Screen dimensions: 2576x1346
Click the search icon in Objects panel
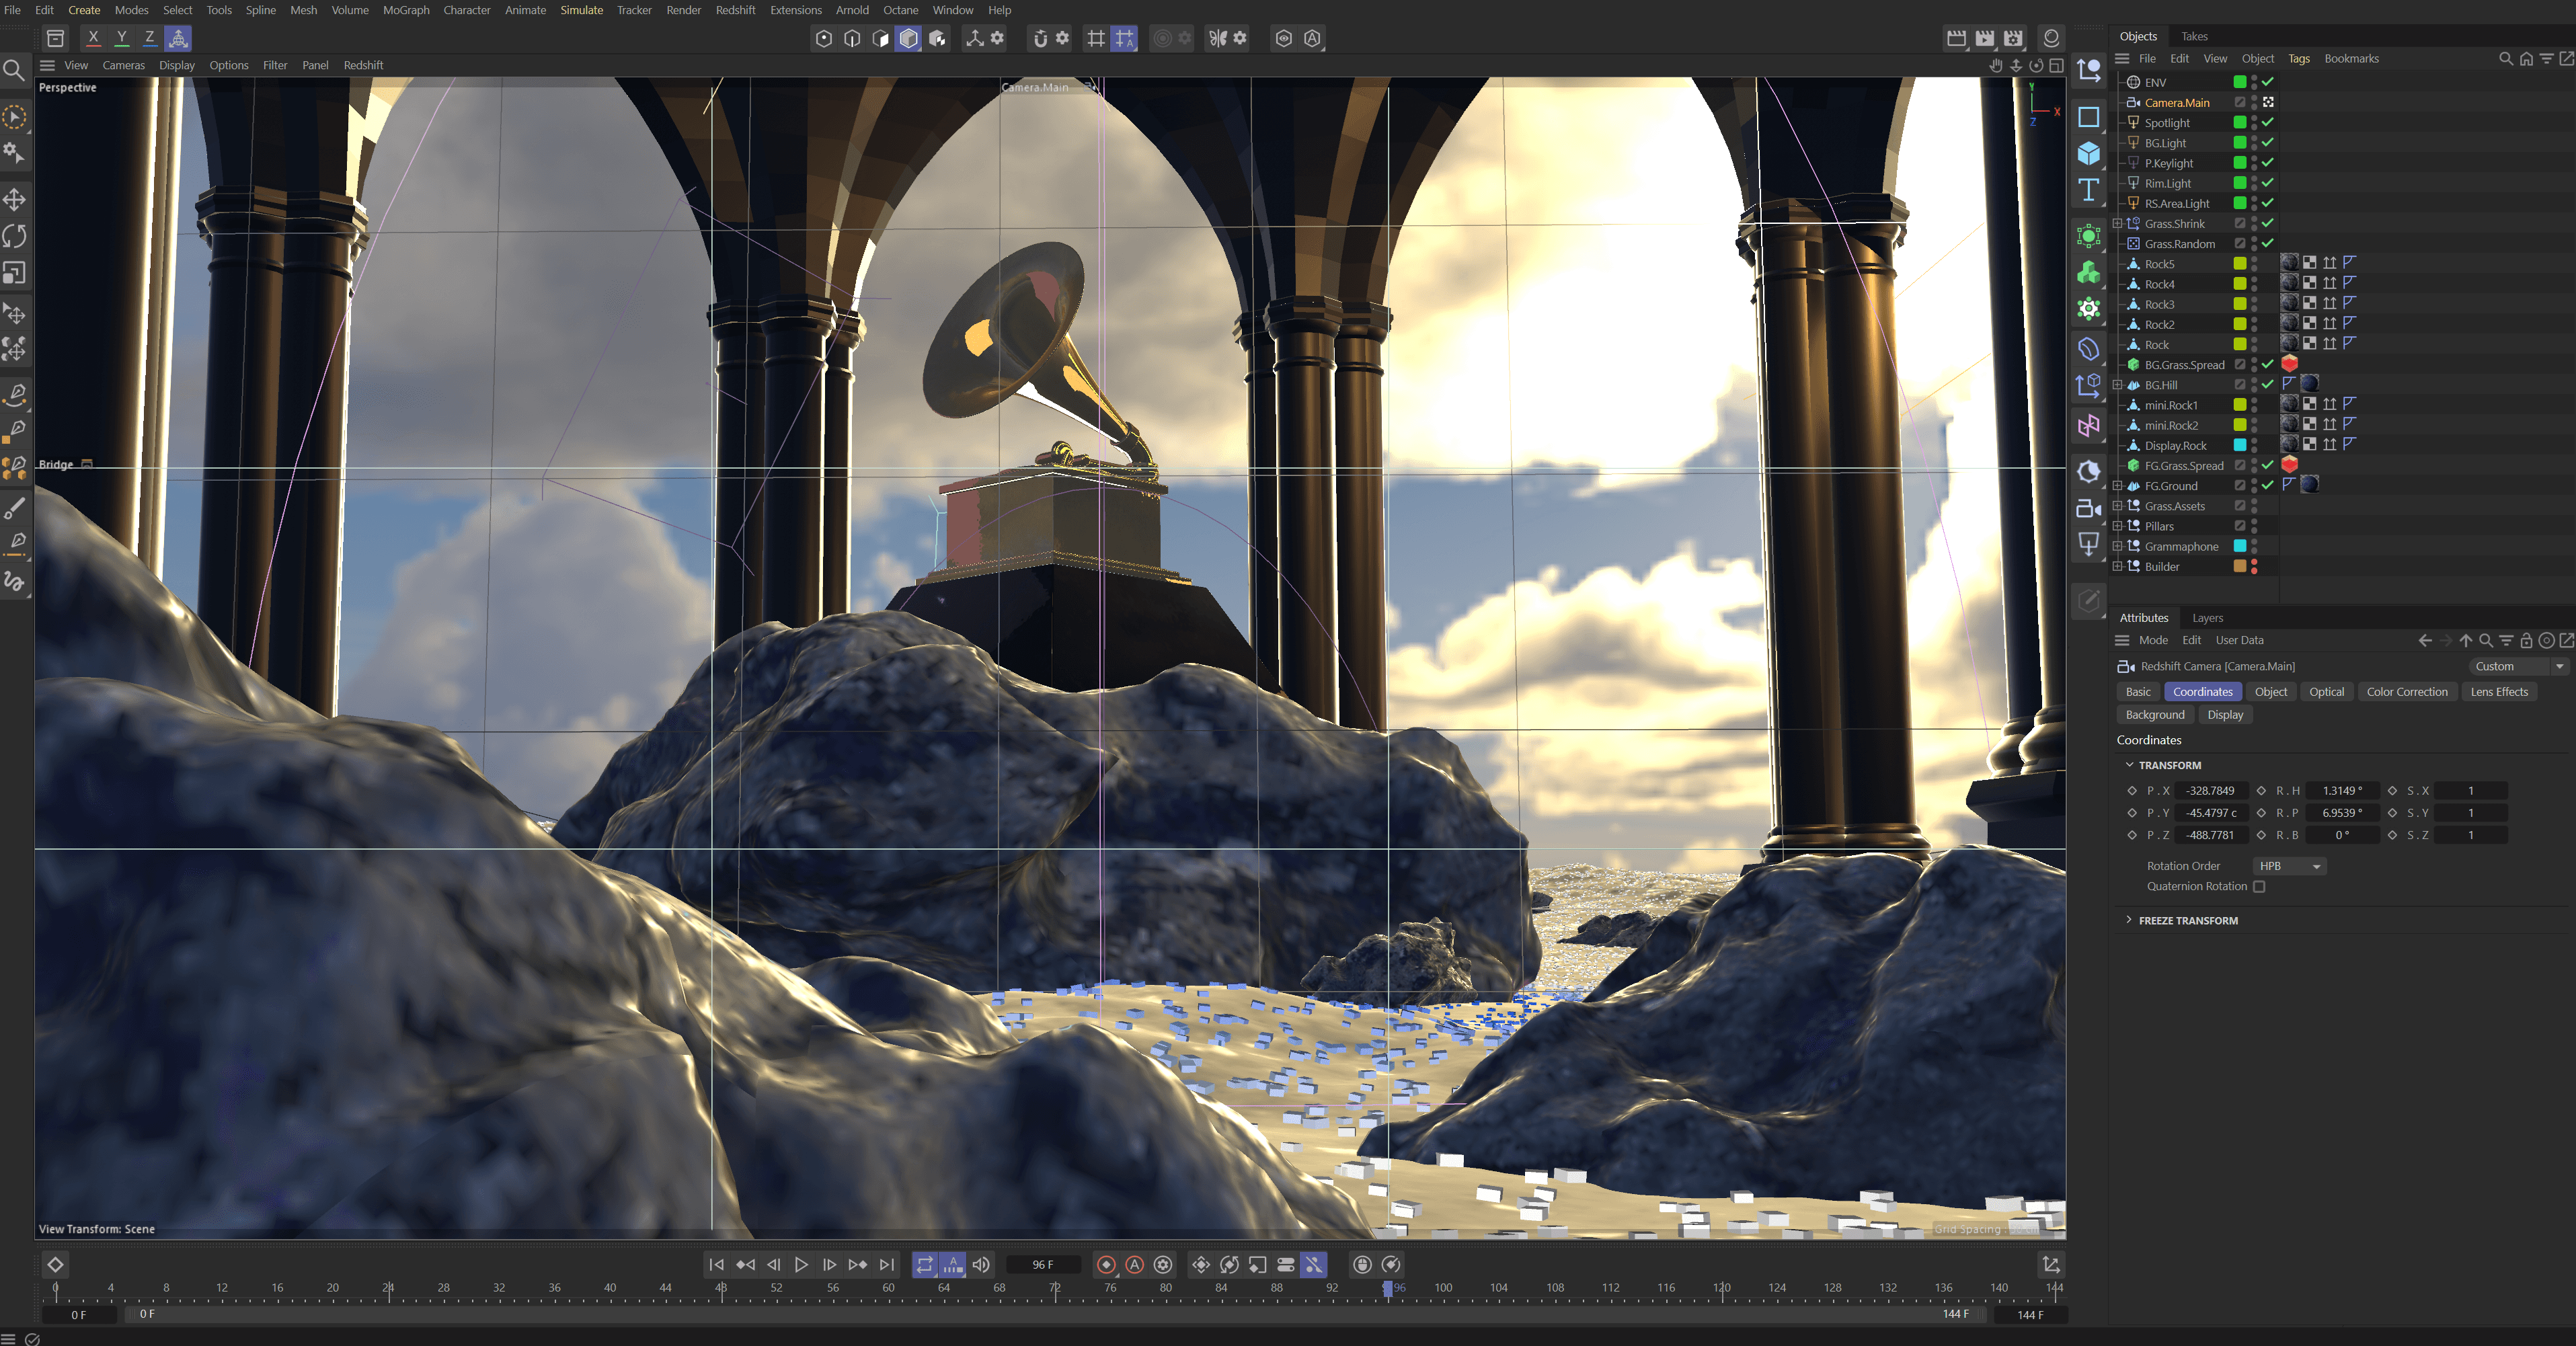[2506, 59]
